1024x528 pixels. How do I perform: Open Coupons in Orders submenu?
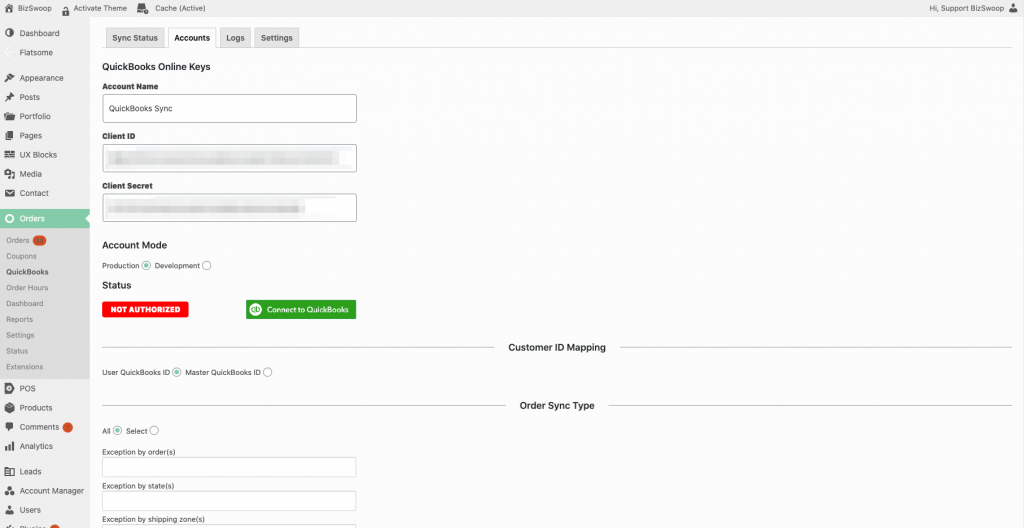coord(21,256)
